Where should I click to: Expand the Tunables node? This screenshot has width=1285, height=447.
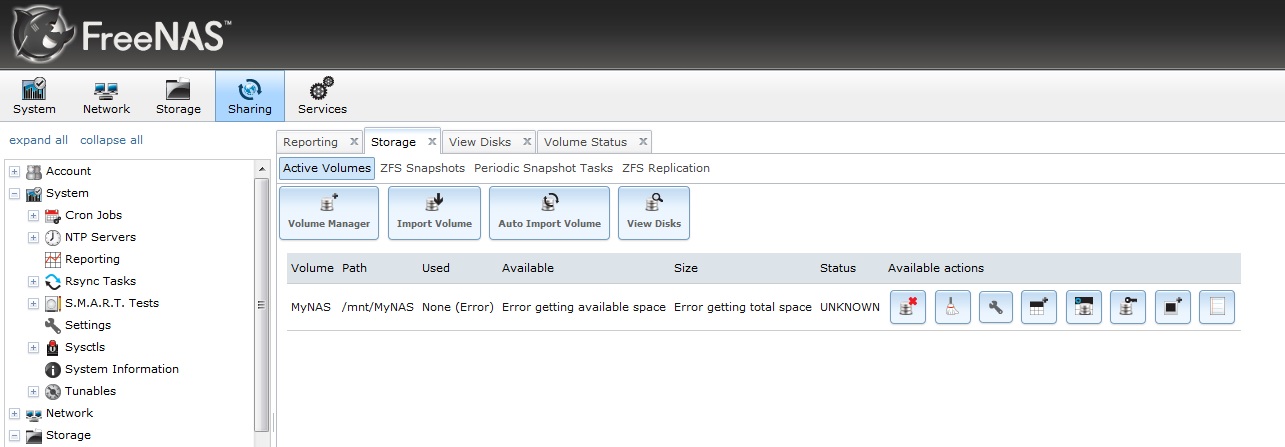pos(33,391)
